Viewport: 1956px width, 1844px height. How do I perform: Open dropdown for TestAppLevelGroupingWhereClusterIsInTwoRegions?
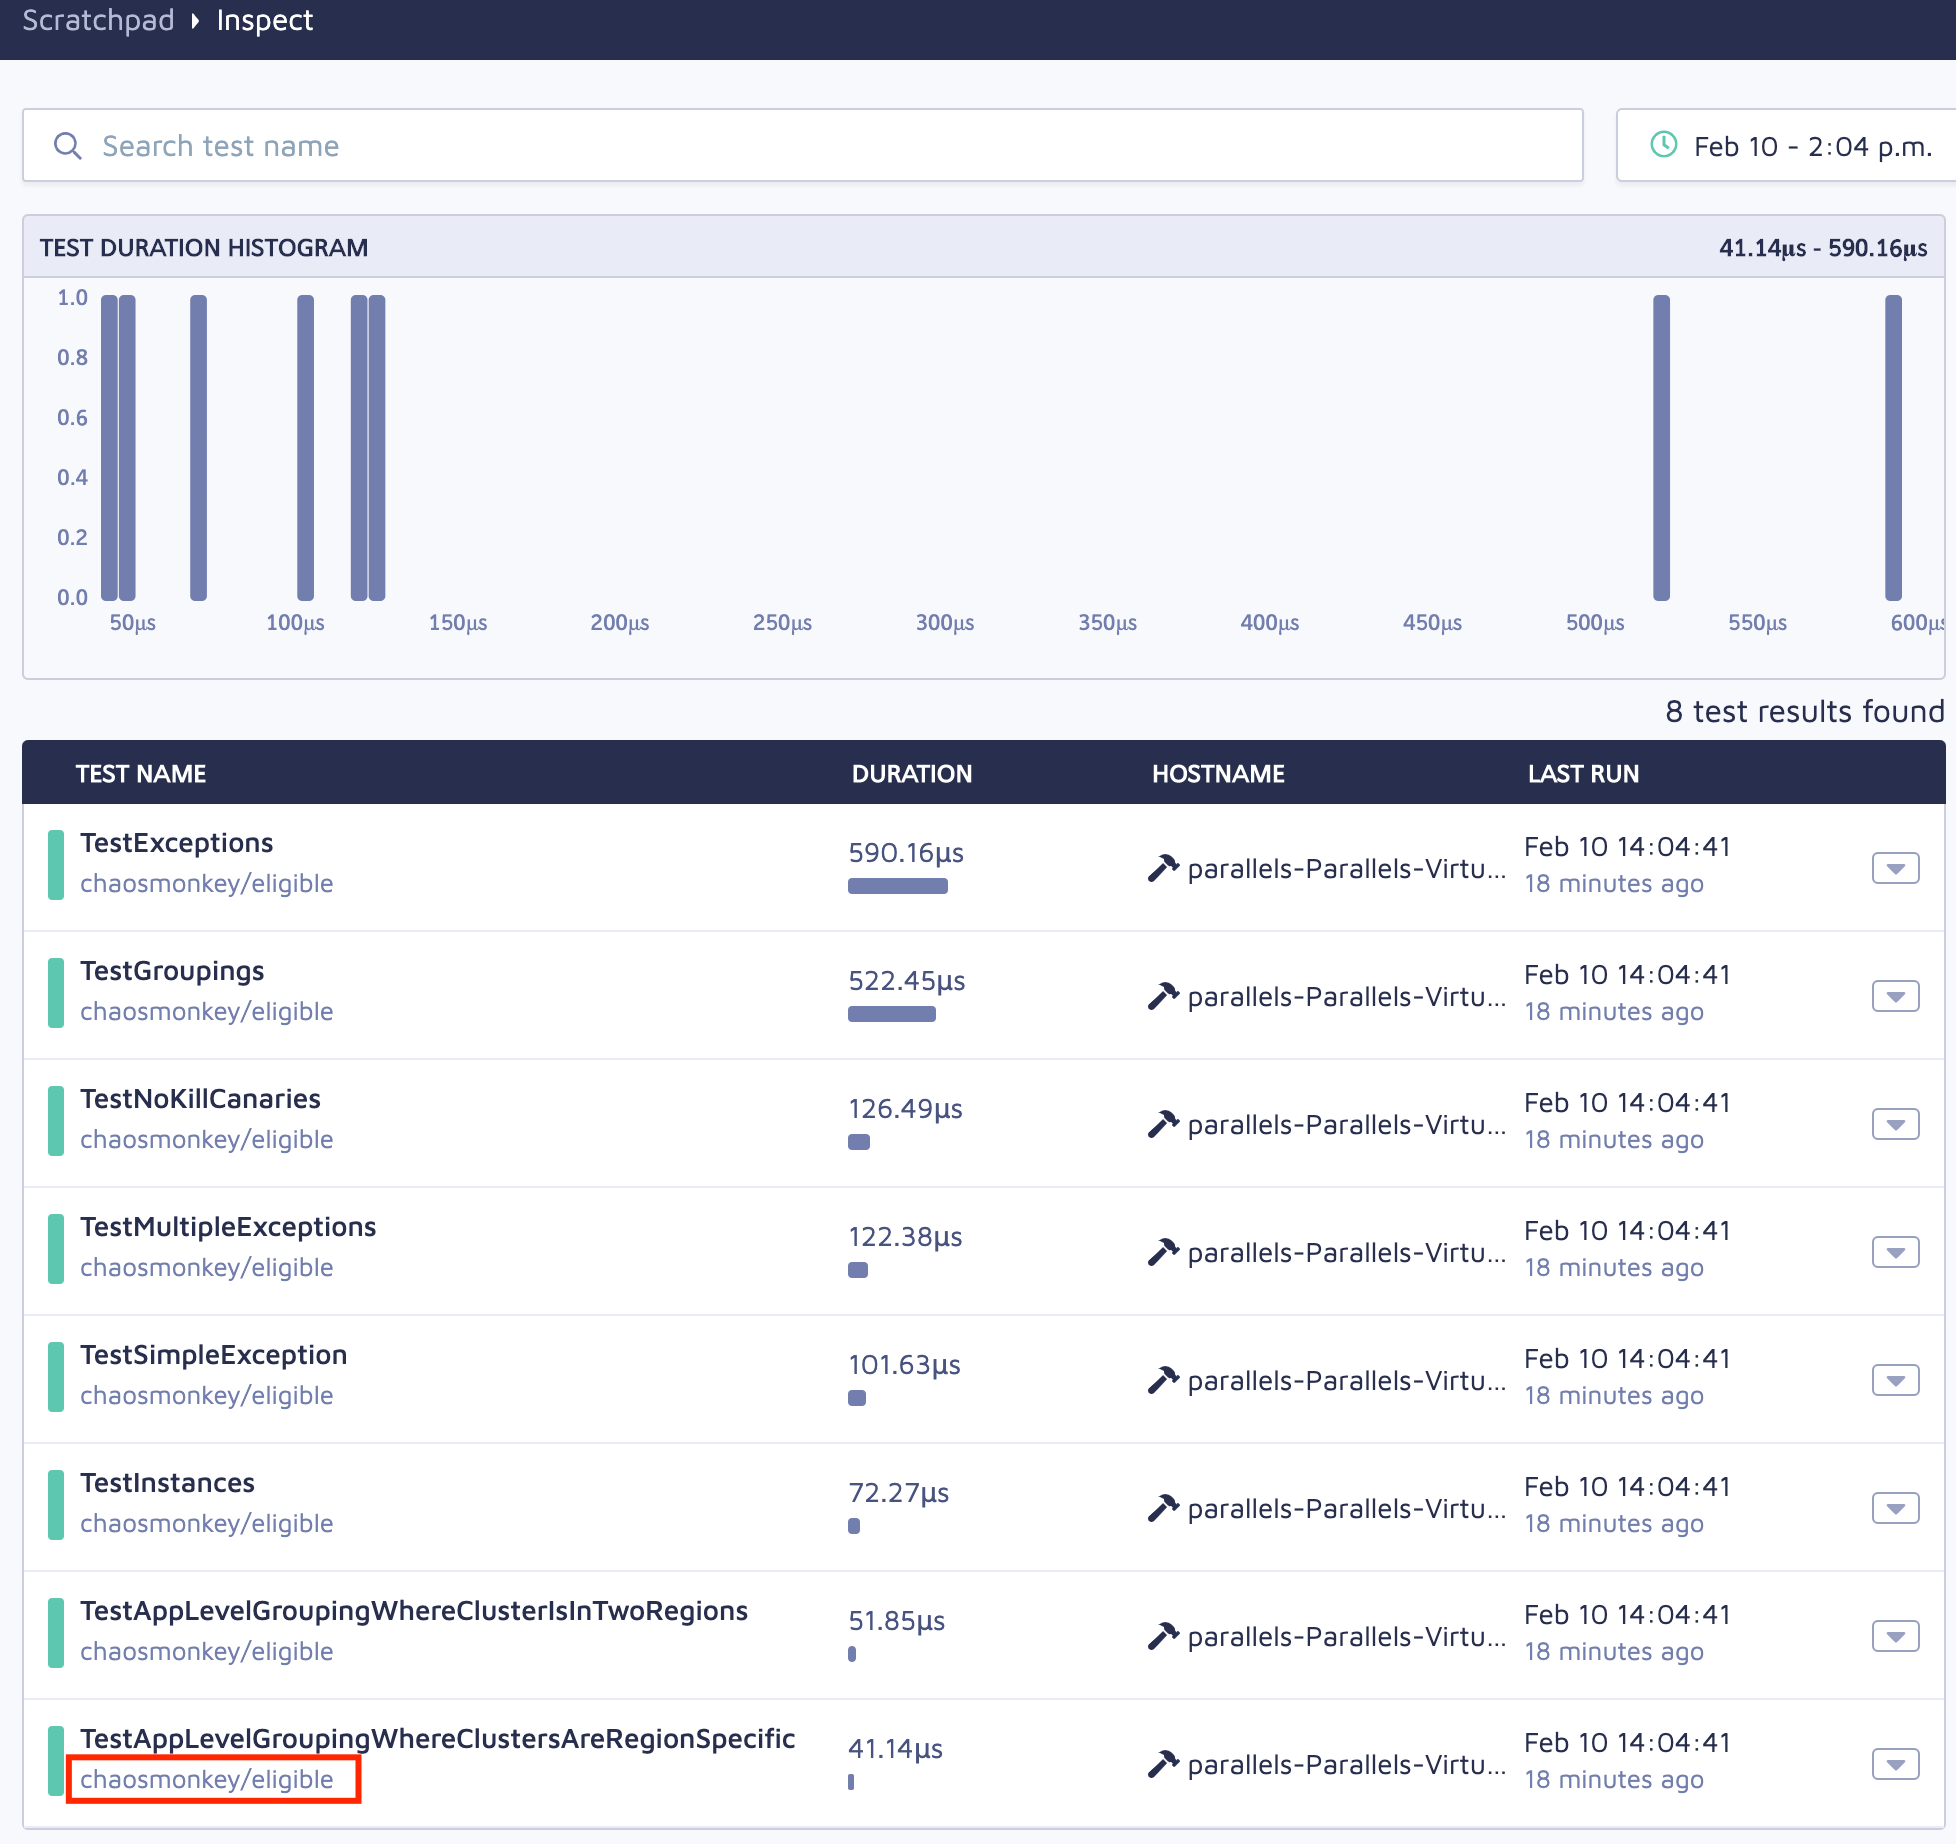pyautogui.click(x=1894, y=1636)
